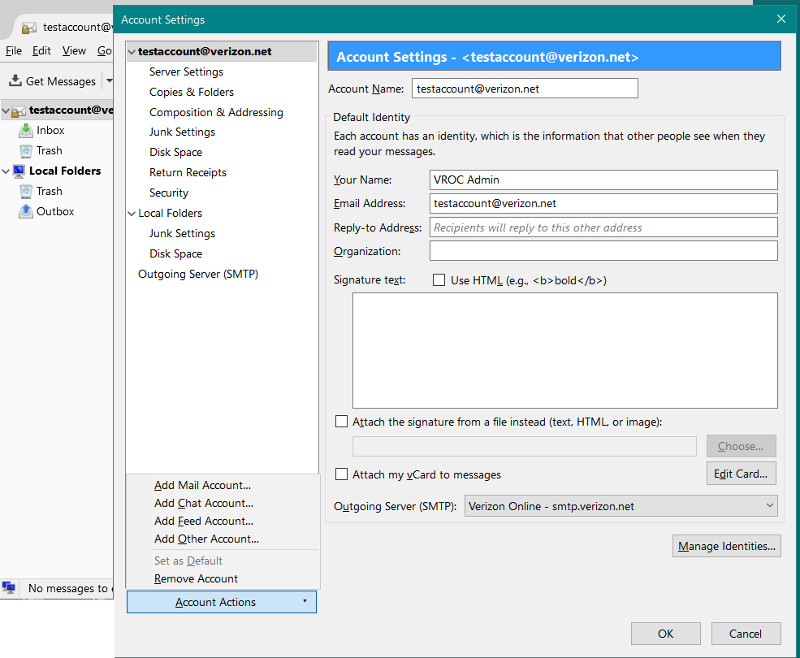Enable Use HTML for signature text
800x658 pixels.
pyautogui.click(x=439, y=280)
